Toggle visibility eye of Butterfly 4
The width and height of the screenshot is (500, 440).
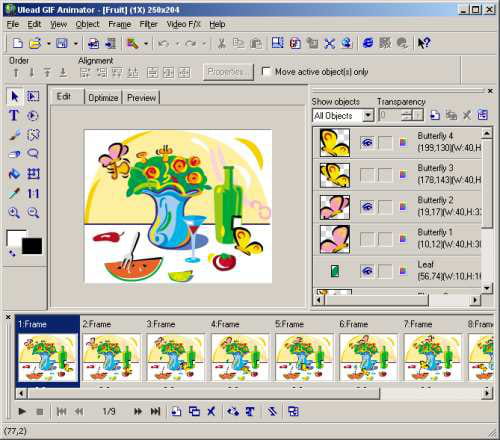pyautogui.click(x=367, y=143)
